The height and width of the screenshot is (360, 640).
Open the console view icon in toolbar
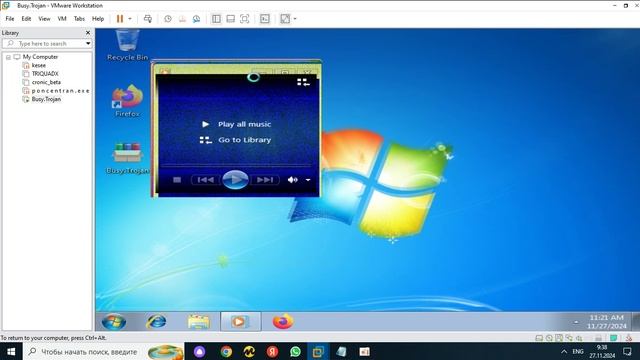point(264,19)
